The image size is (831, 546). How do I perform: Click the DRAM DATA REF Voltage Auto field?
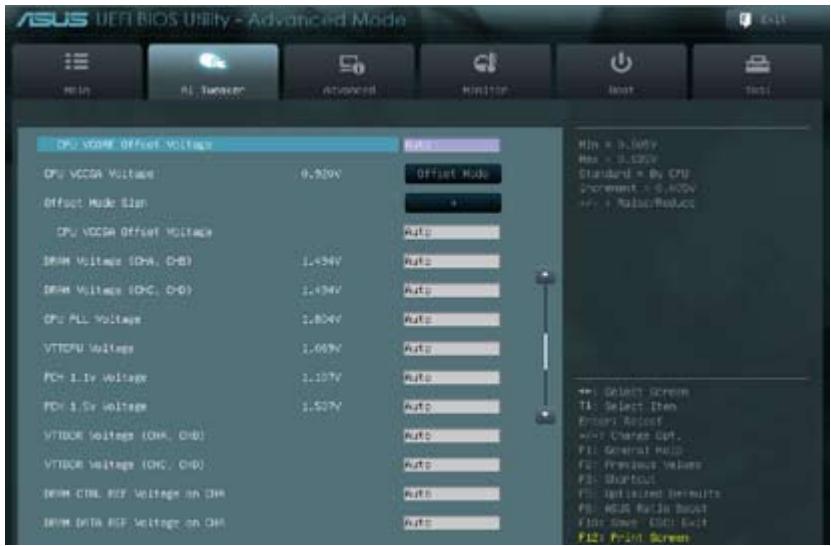452,523
